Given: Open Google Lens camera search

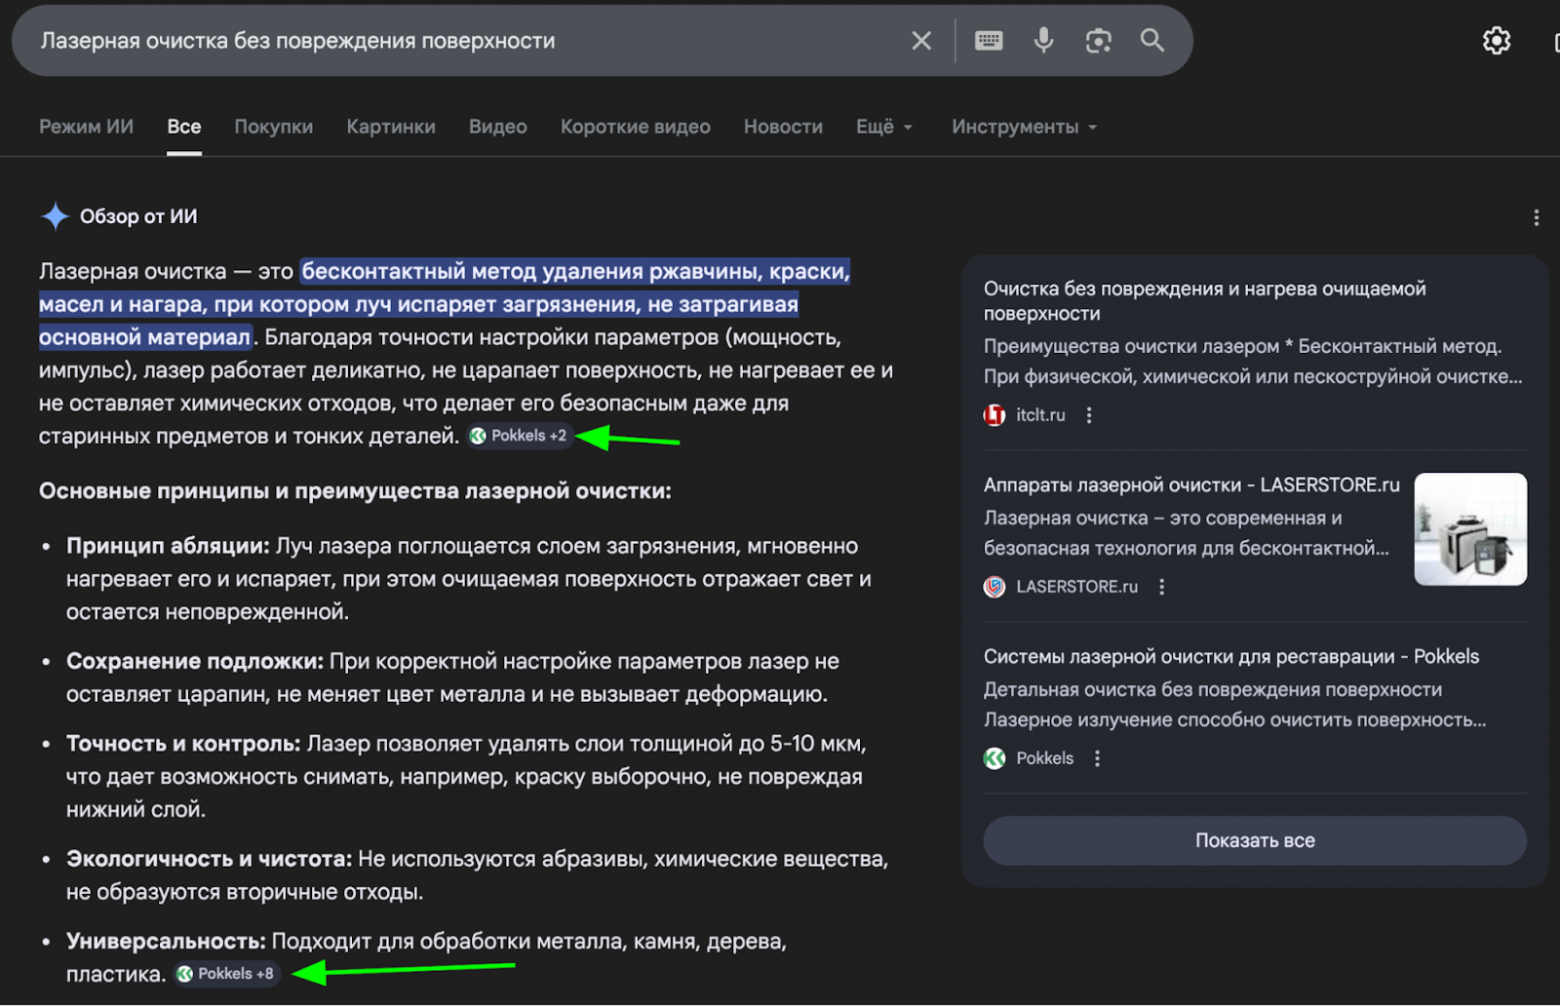Looking at the screenshot, I should [x=1097, y=40].
